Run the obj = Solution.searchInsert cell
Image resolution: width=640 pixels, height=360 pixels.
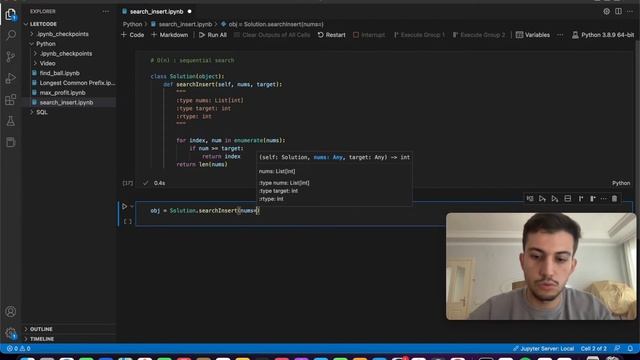pos(124,207)
